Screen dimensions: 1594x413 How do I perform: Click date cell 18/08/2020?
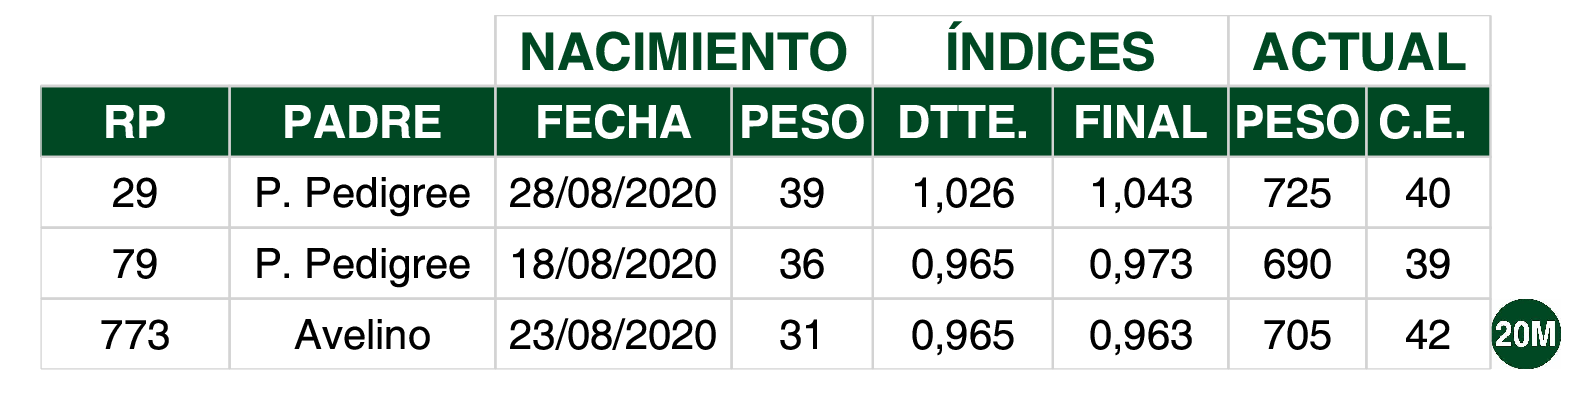click(613, 264)
